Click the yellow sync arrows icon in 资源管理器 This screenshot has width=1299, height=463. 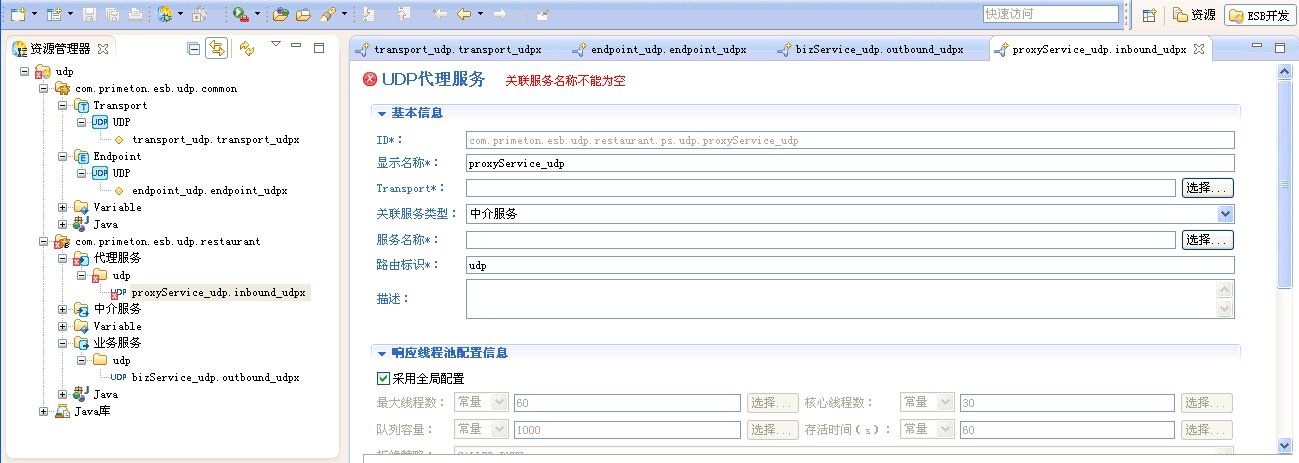[246, 48]
